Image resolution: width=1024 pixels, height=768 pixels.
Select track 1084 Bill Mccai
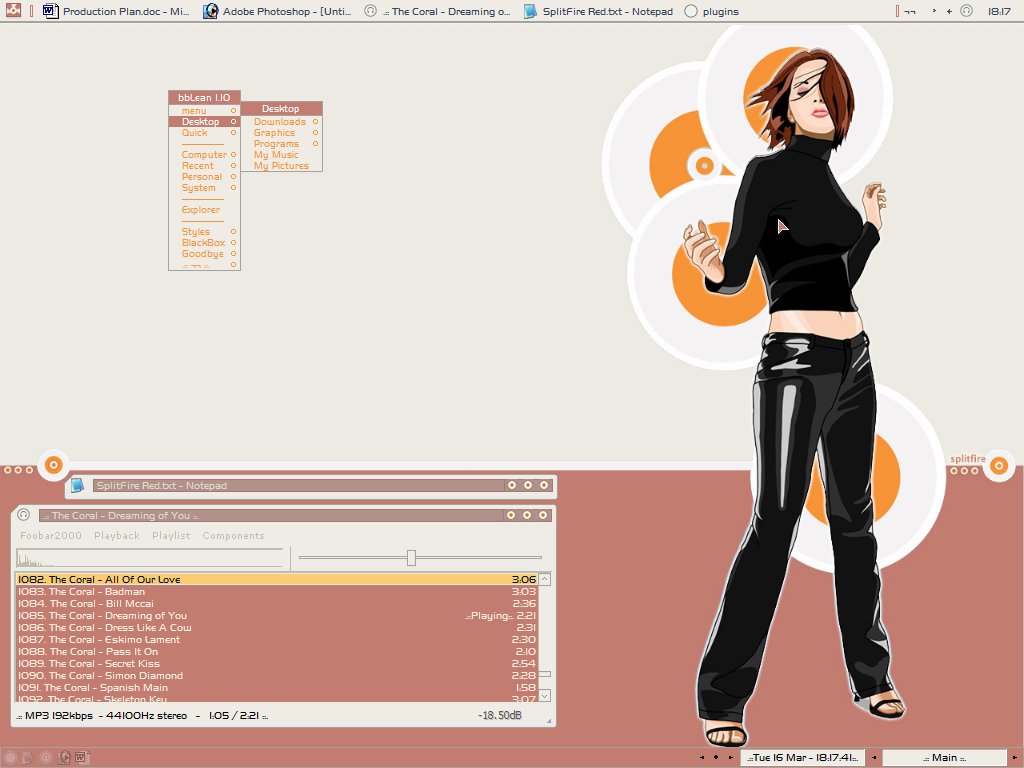[x=277, y=603]
